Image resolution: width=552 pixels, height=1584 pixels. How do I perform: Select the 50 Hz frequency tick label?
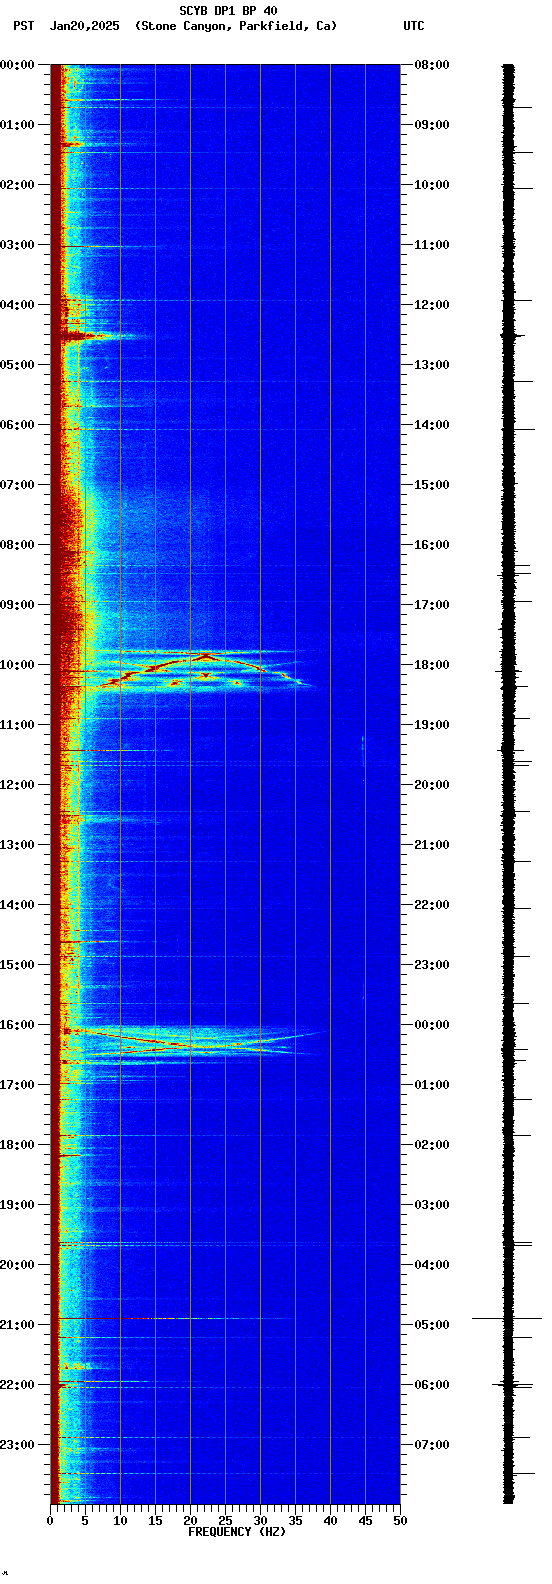tap(400, 1521)
